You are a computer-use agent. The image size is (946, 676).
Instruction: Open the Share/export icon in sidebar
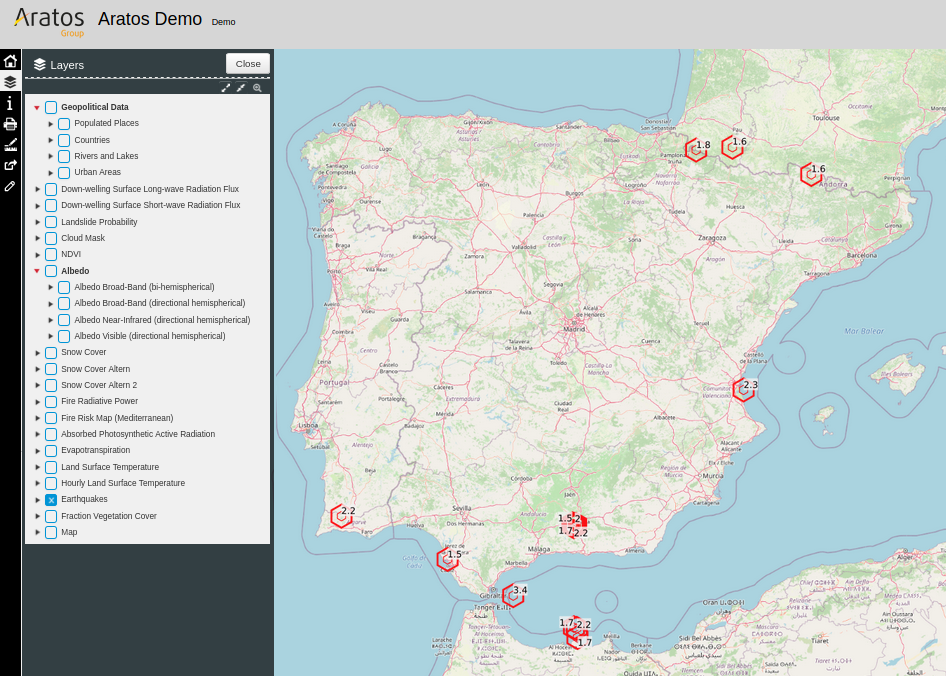pyautogui.click(x=10, y=165)
